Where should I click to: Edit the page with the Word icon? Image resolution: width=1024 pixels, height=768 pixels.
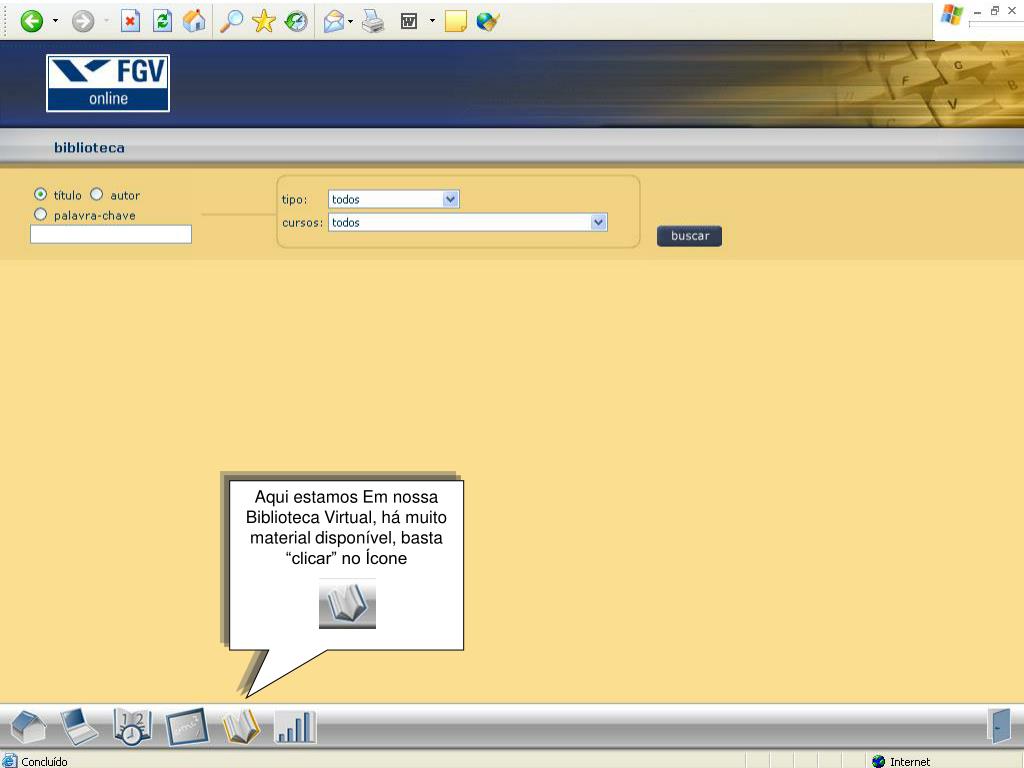(409, 22)
